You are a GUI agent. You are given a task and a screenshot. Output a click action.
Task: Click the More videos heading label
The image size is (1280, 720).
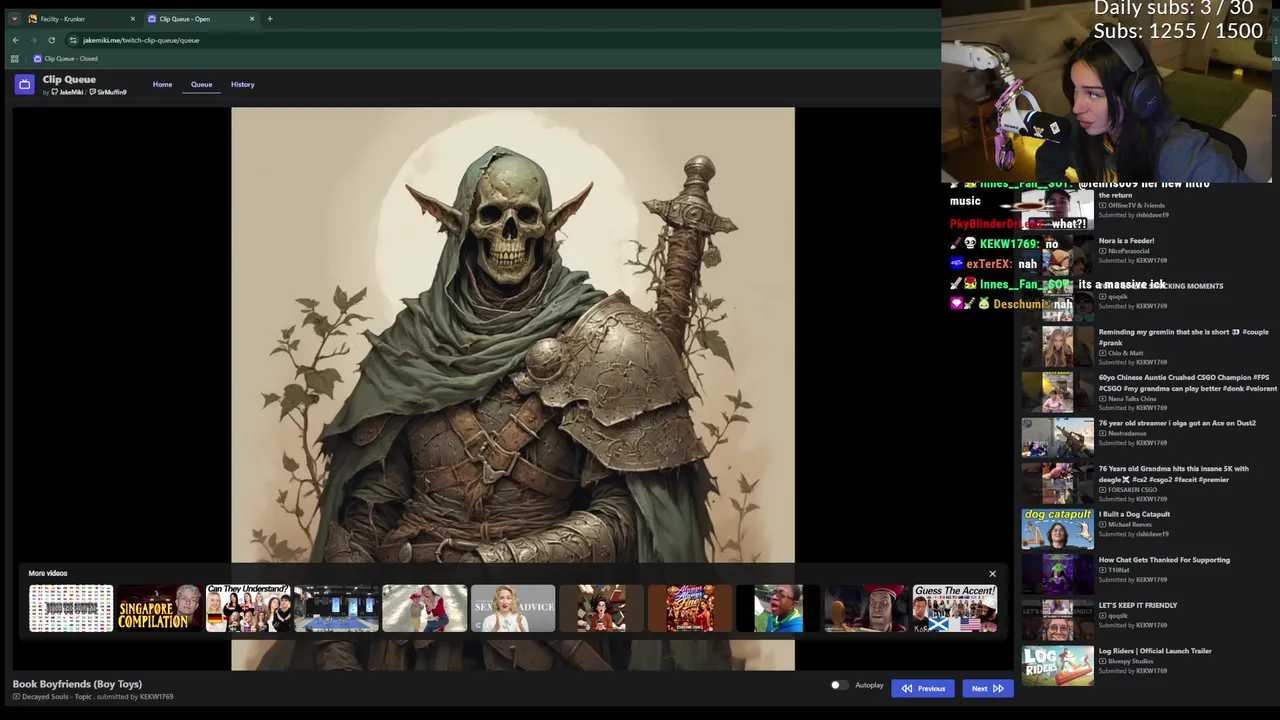(48, 574)
